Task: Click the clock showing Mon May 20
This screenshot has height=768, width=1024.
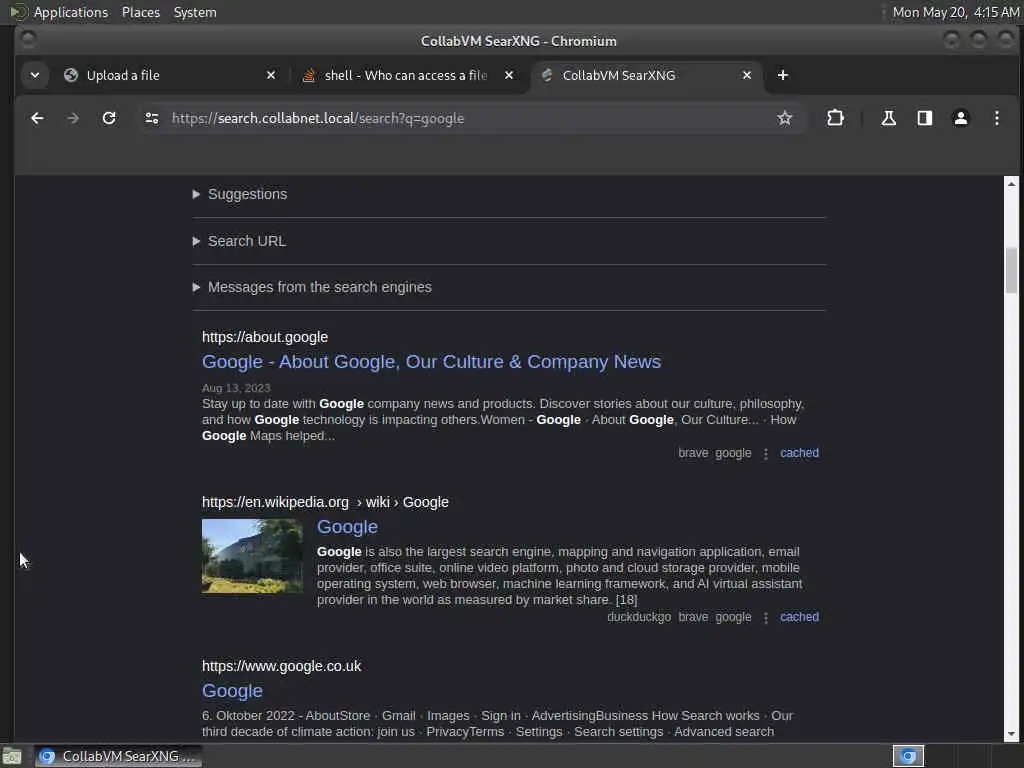Action: (x=955, y=12)
